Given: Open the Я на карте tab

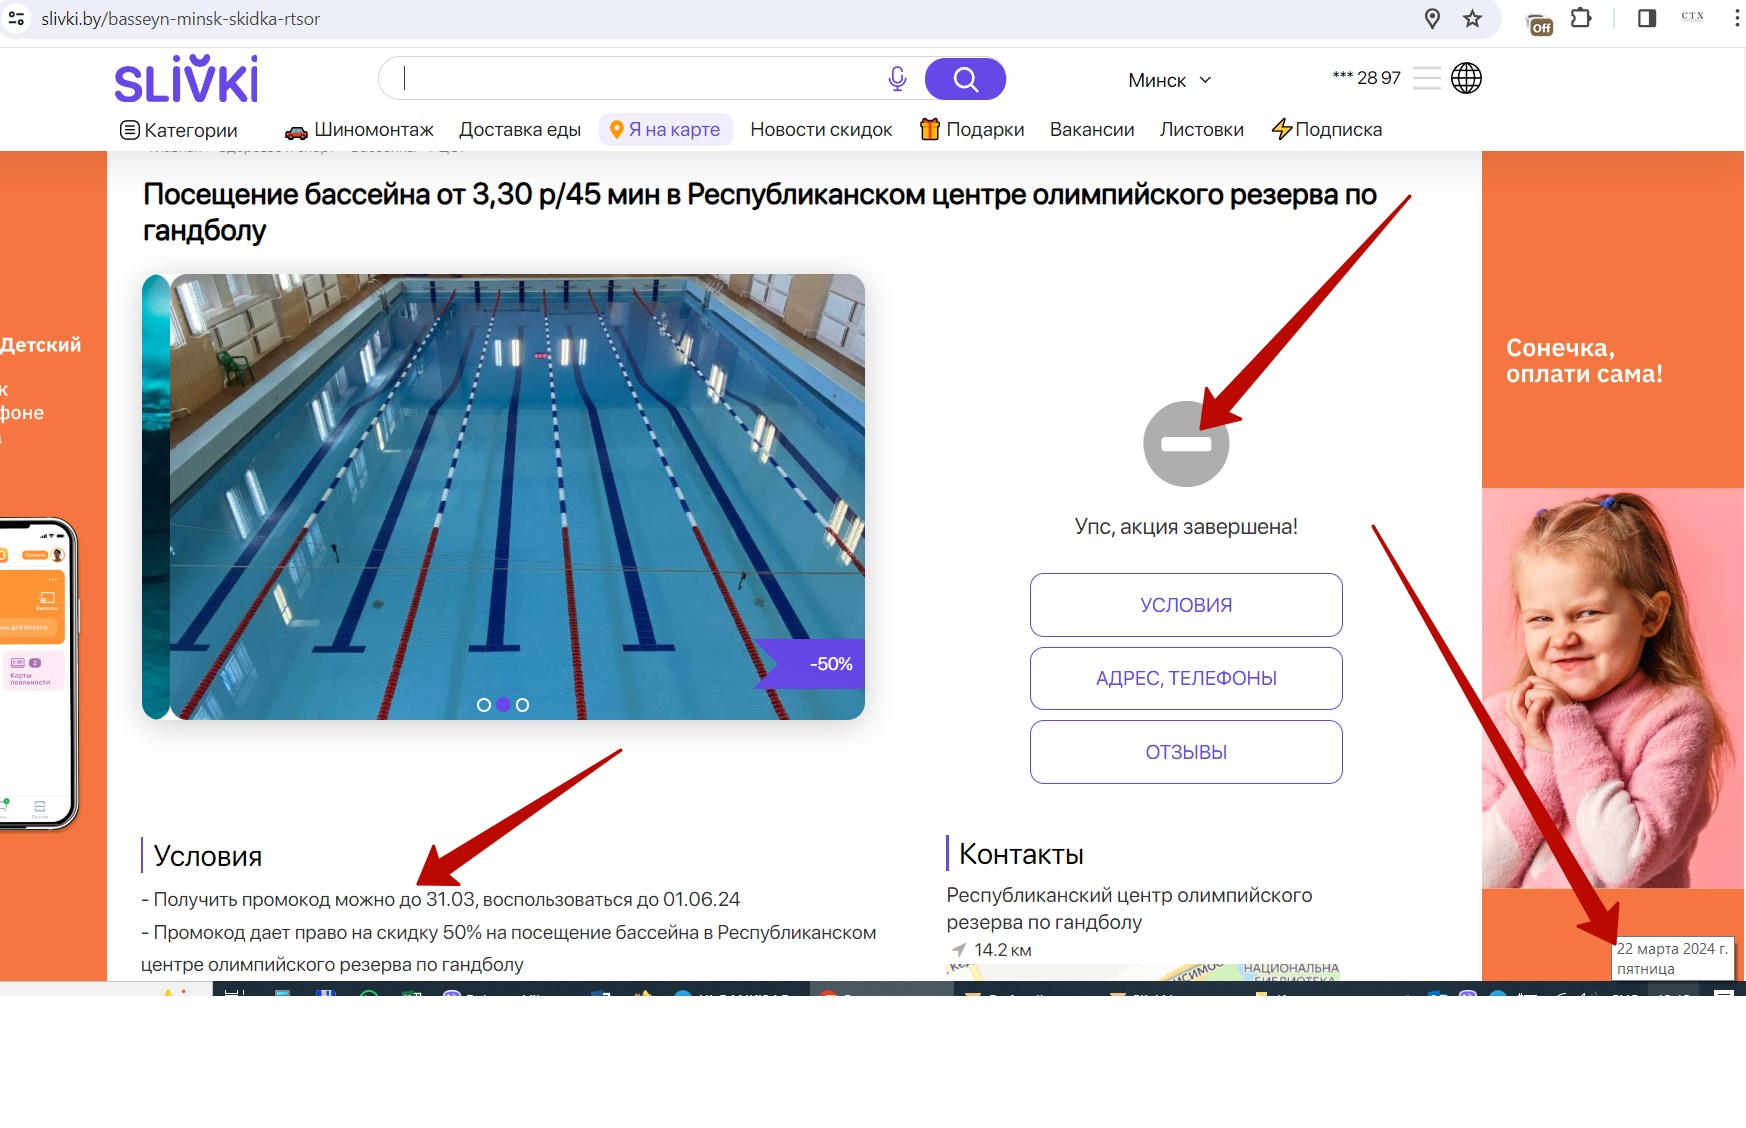Looking at the screenshot, I should (x=665, y=130).
